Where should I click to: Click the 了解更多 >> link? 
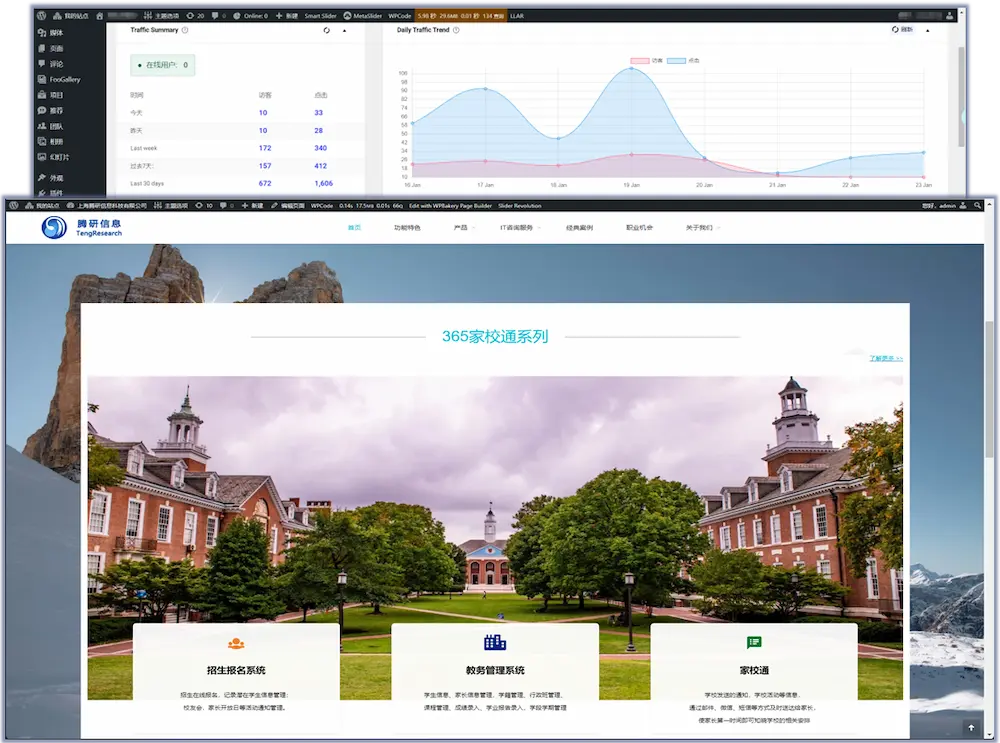pyautogui.click(x=885, y=358)
